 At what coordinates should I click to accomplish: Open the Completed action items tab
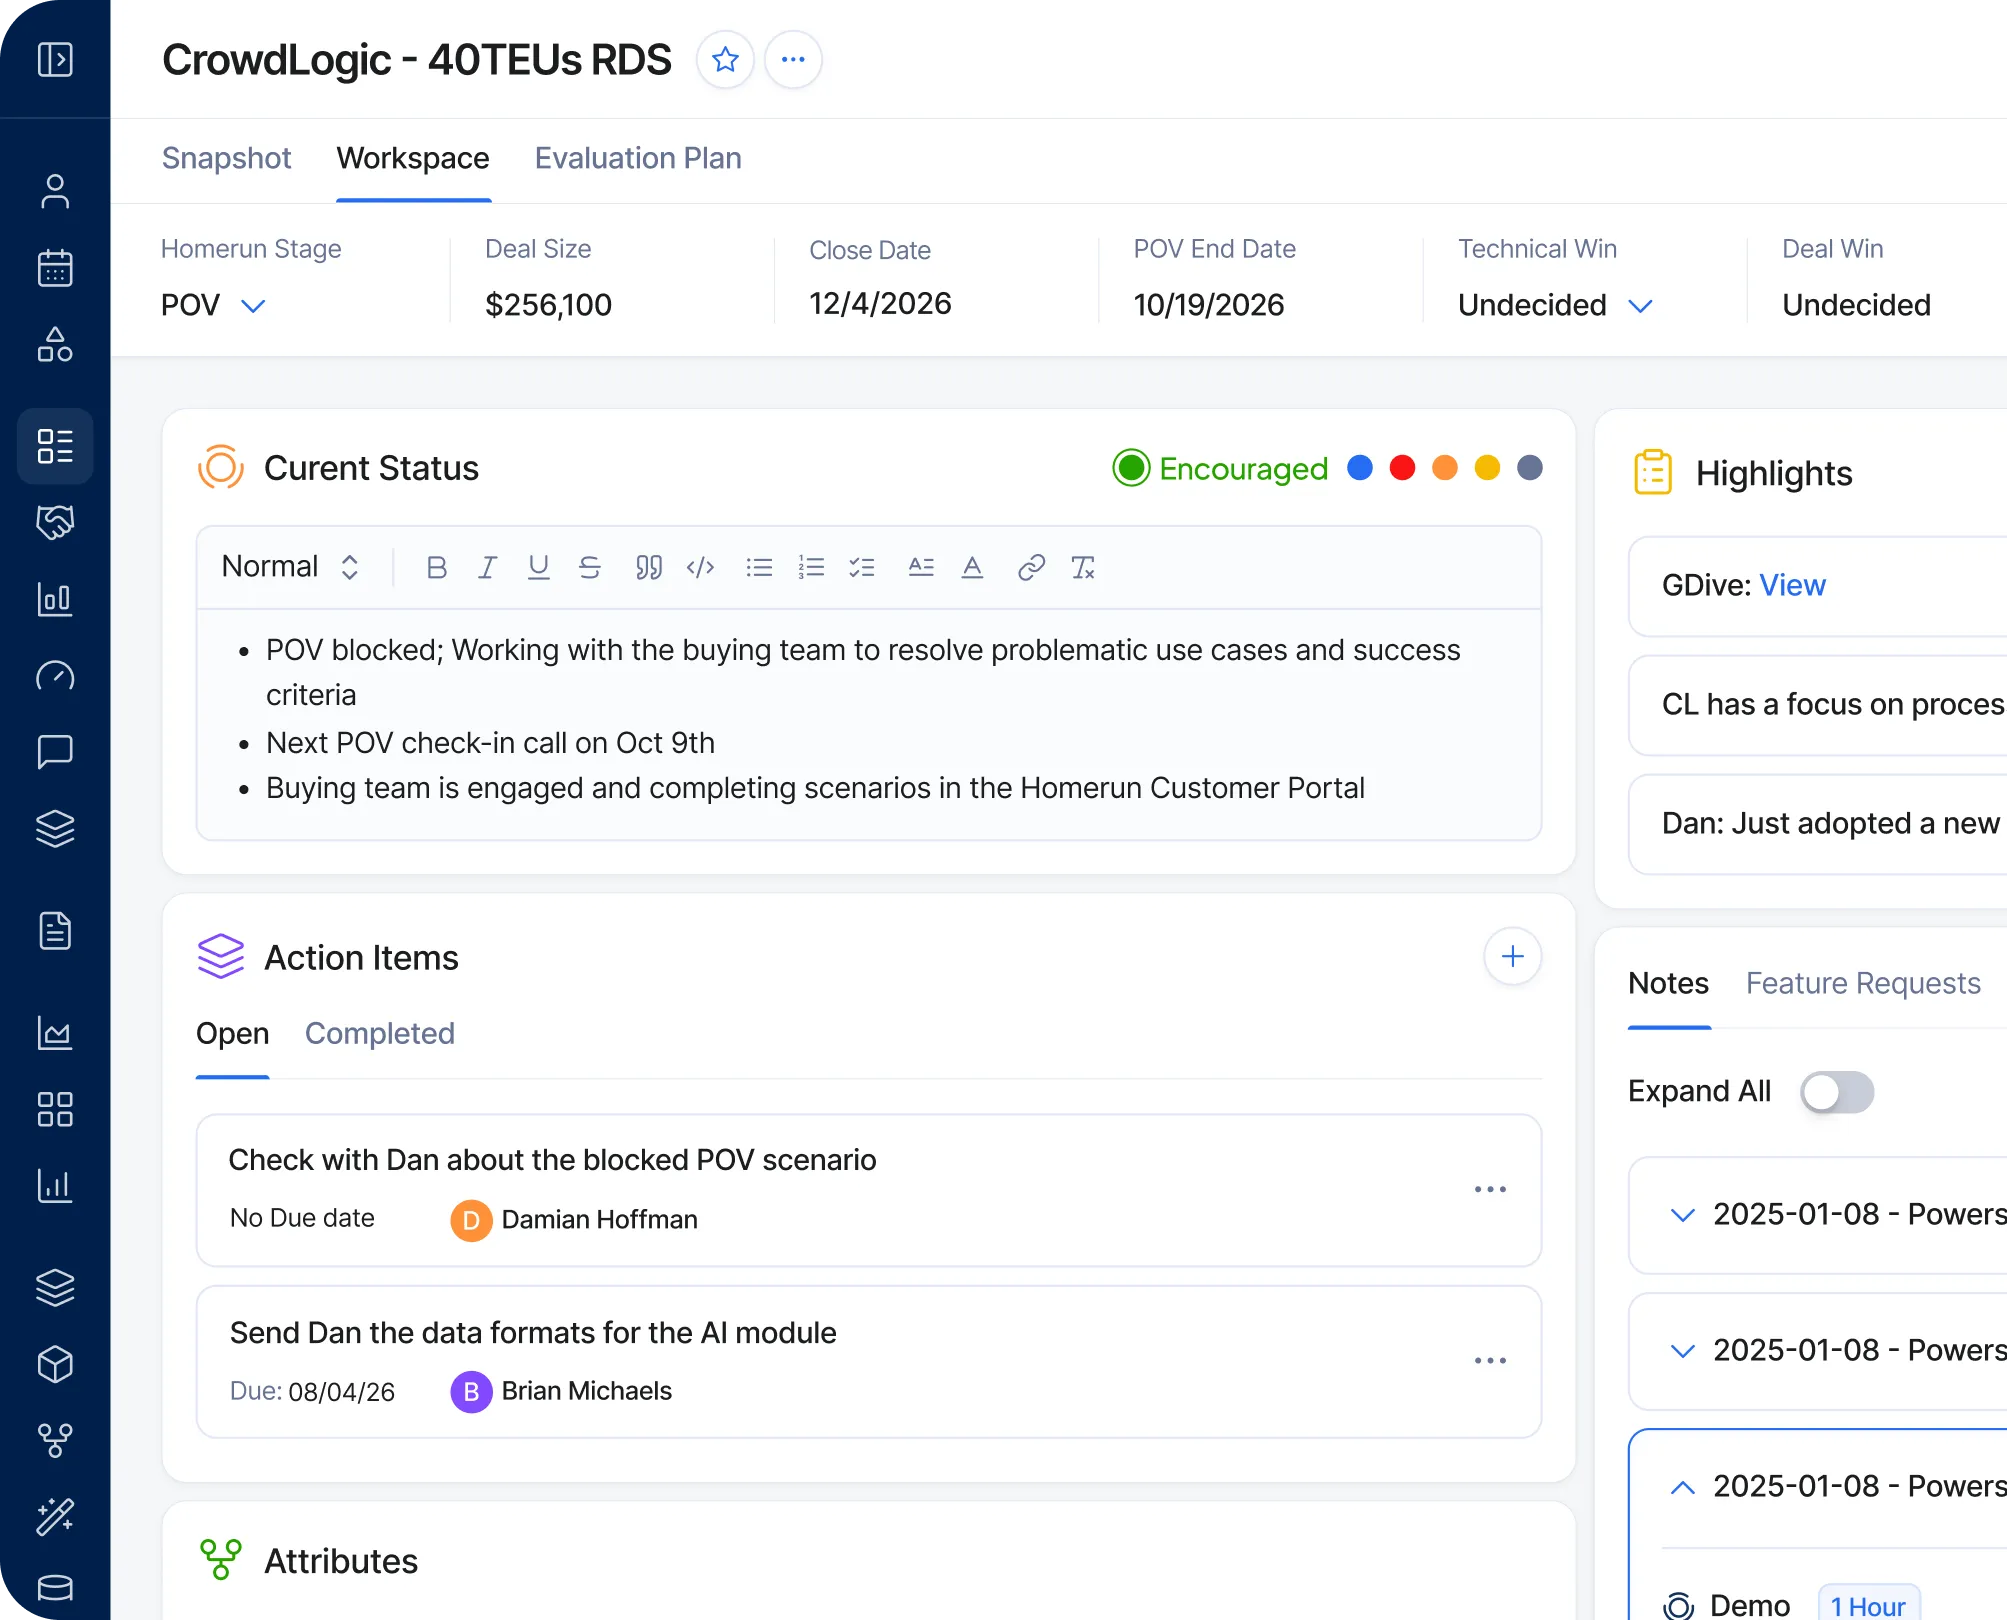(x=379, y=1033)
